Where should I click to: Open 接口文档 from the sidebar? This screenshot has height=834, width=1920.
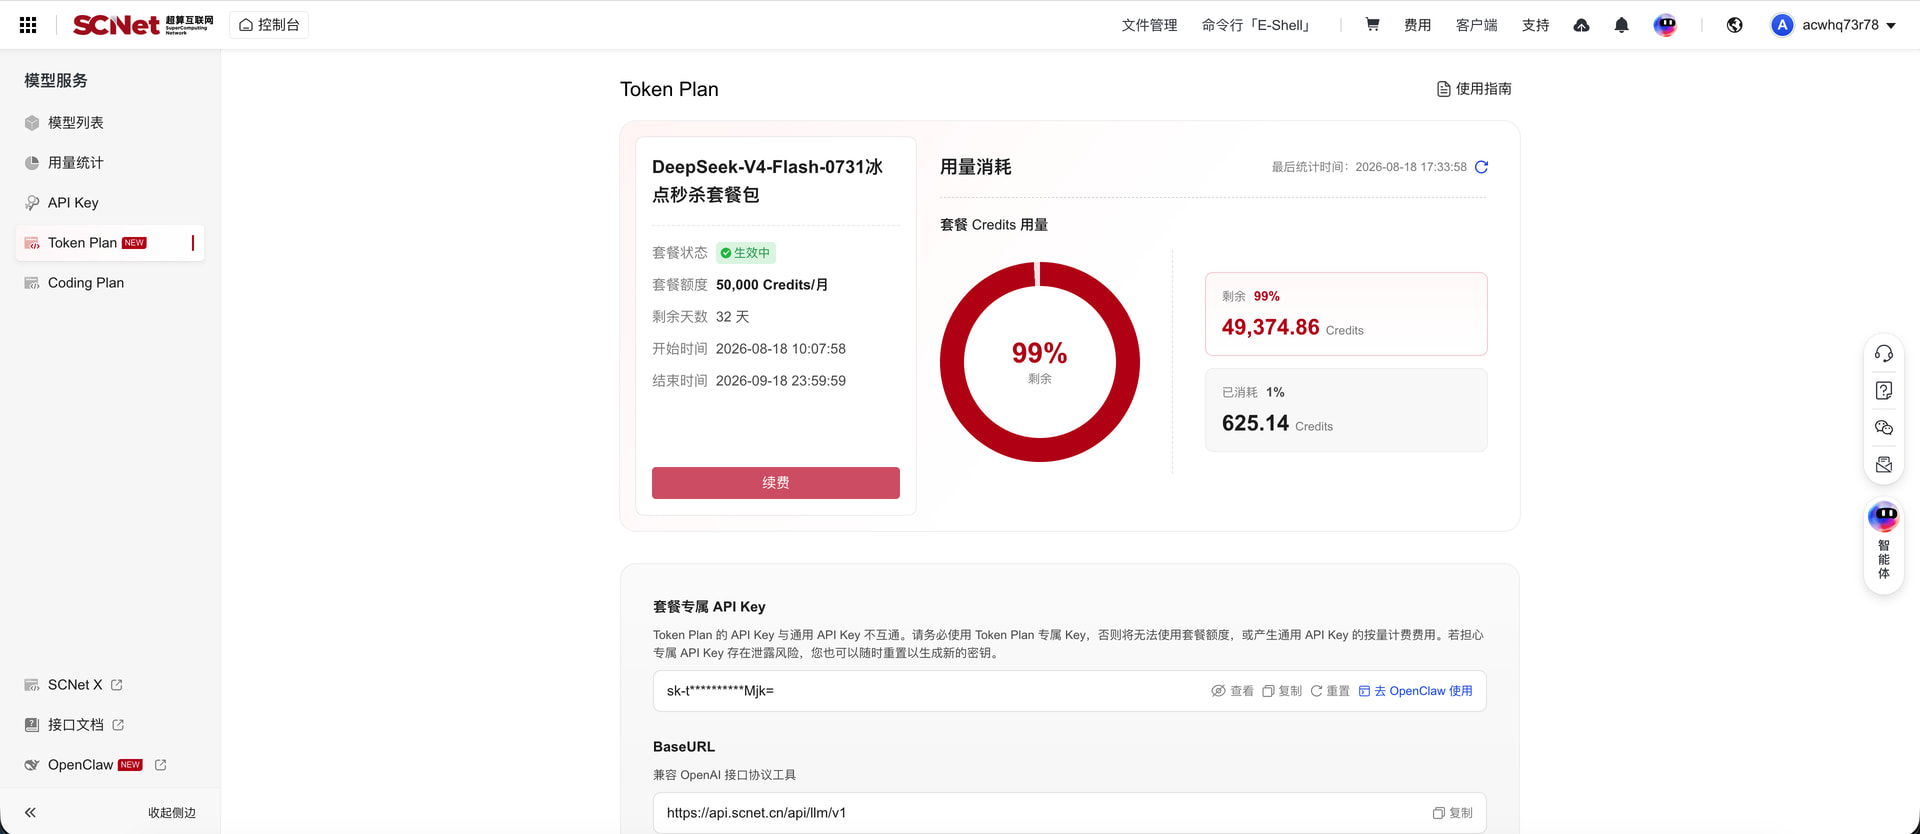pos(76,725)
